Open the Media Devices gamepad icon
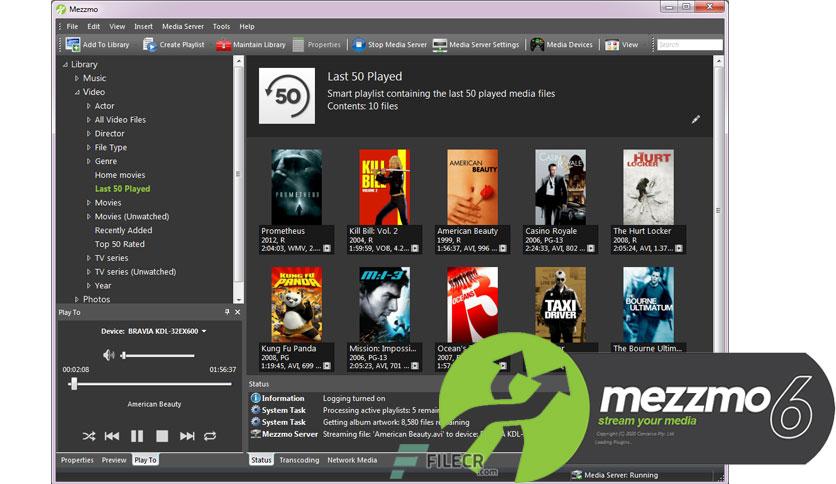This screenshot has width=836, height=484. 537,45
